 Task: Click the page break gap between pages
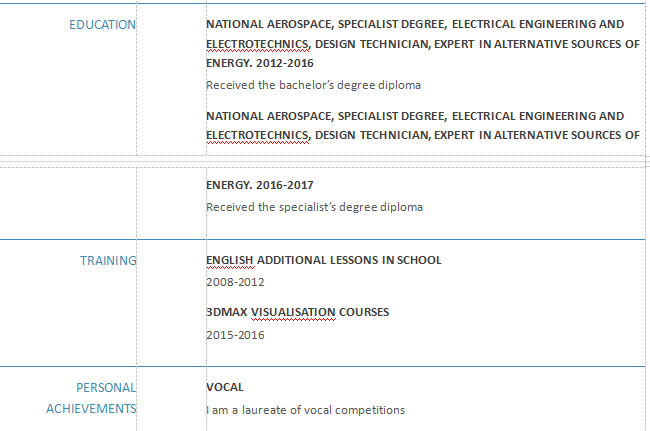[325, 160]
